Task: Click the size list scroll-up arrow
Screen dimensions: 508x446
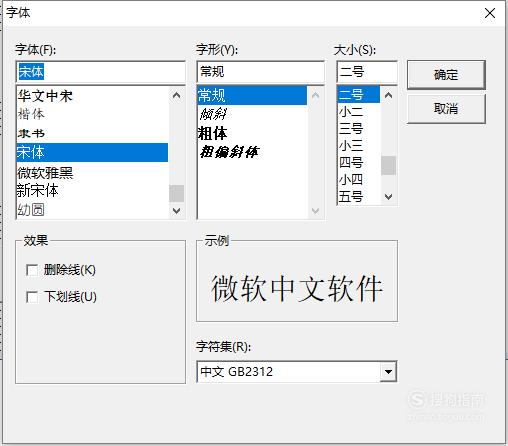Action: point(388,95)
